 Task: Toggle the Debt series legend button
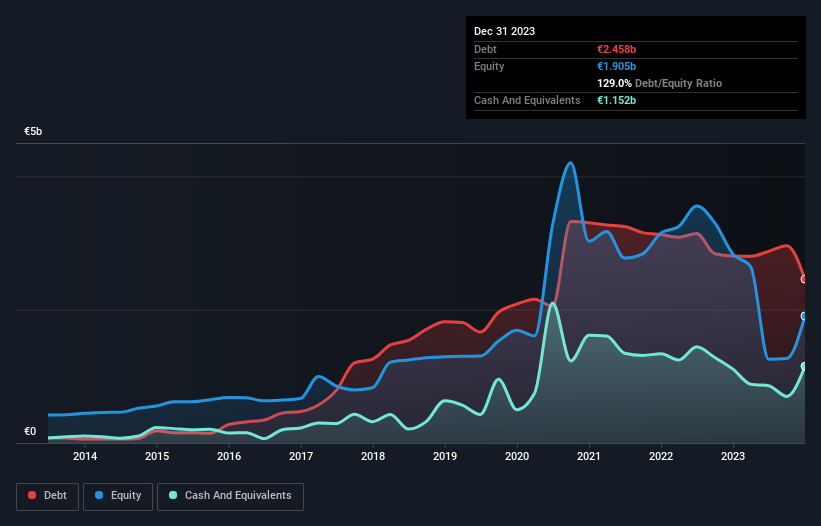(48, 496)
